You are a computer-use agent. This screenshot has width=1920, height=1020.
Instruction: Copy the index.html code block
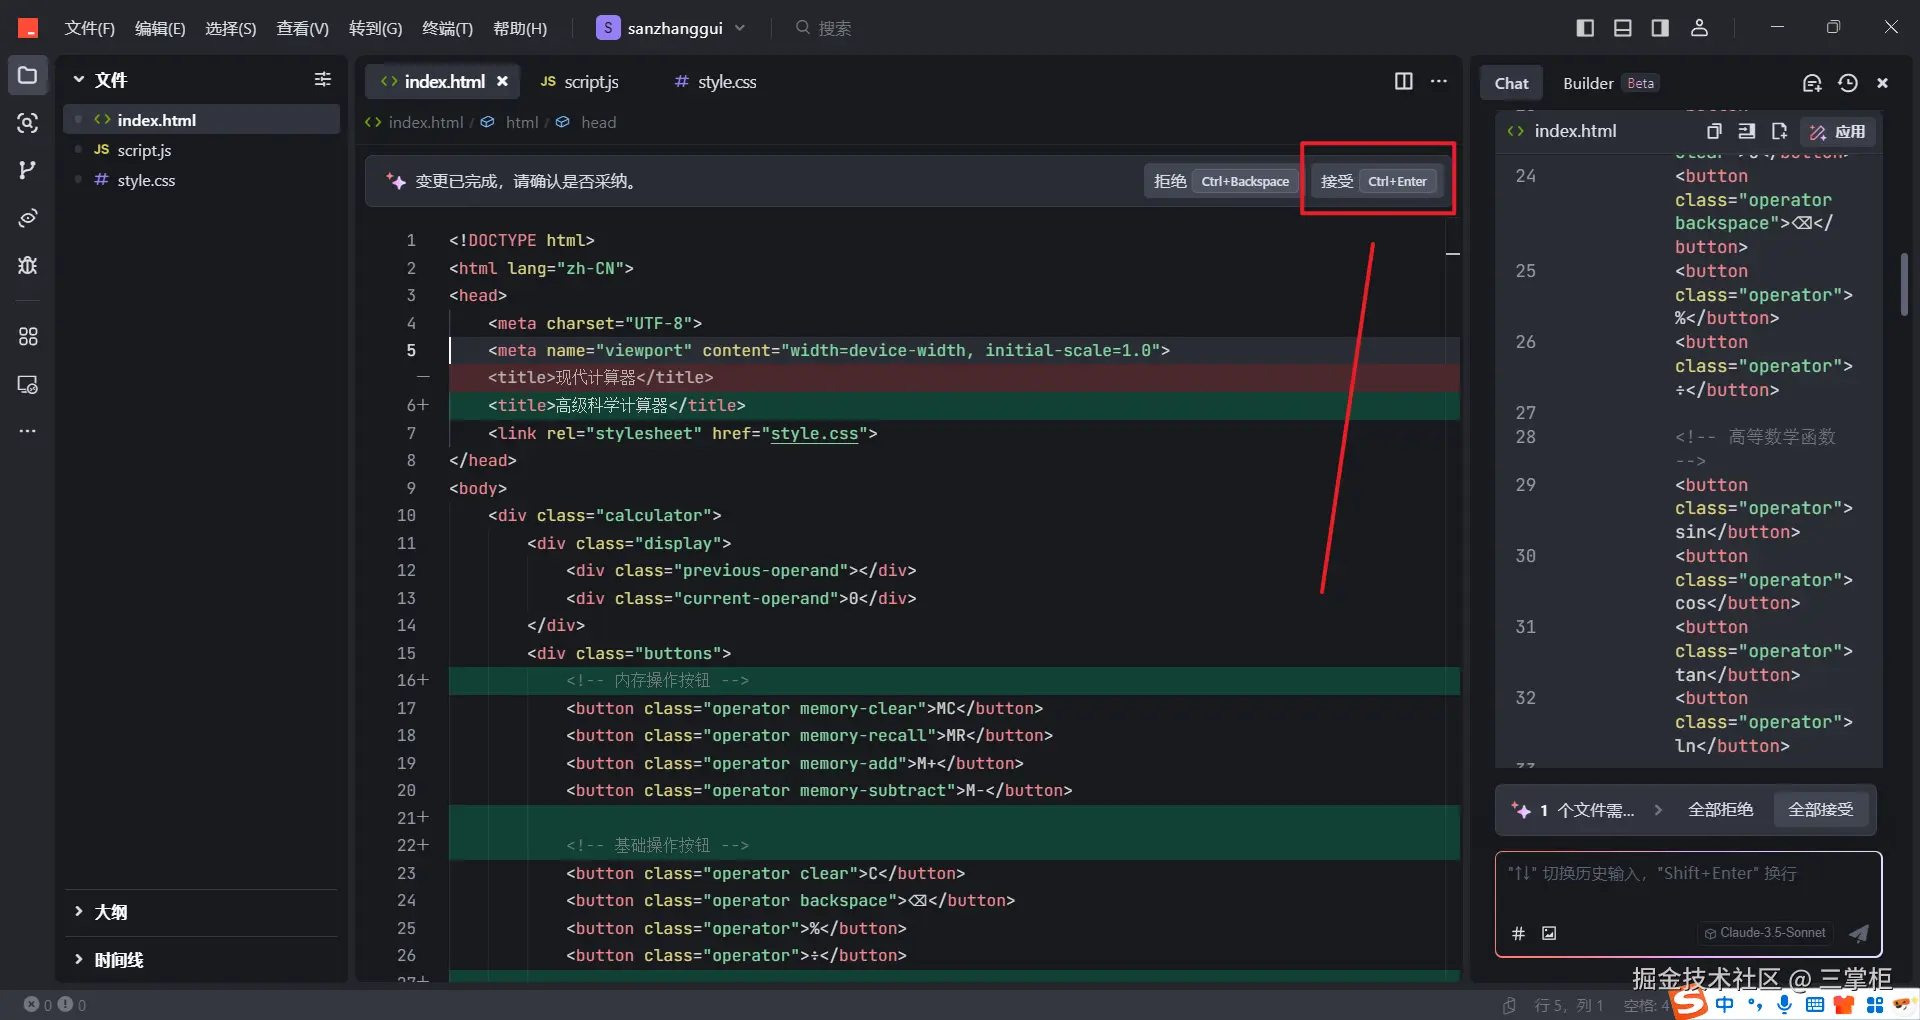[1713, 131]
